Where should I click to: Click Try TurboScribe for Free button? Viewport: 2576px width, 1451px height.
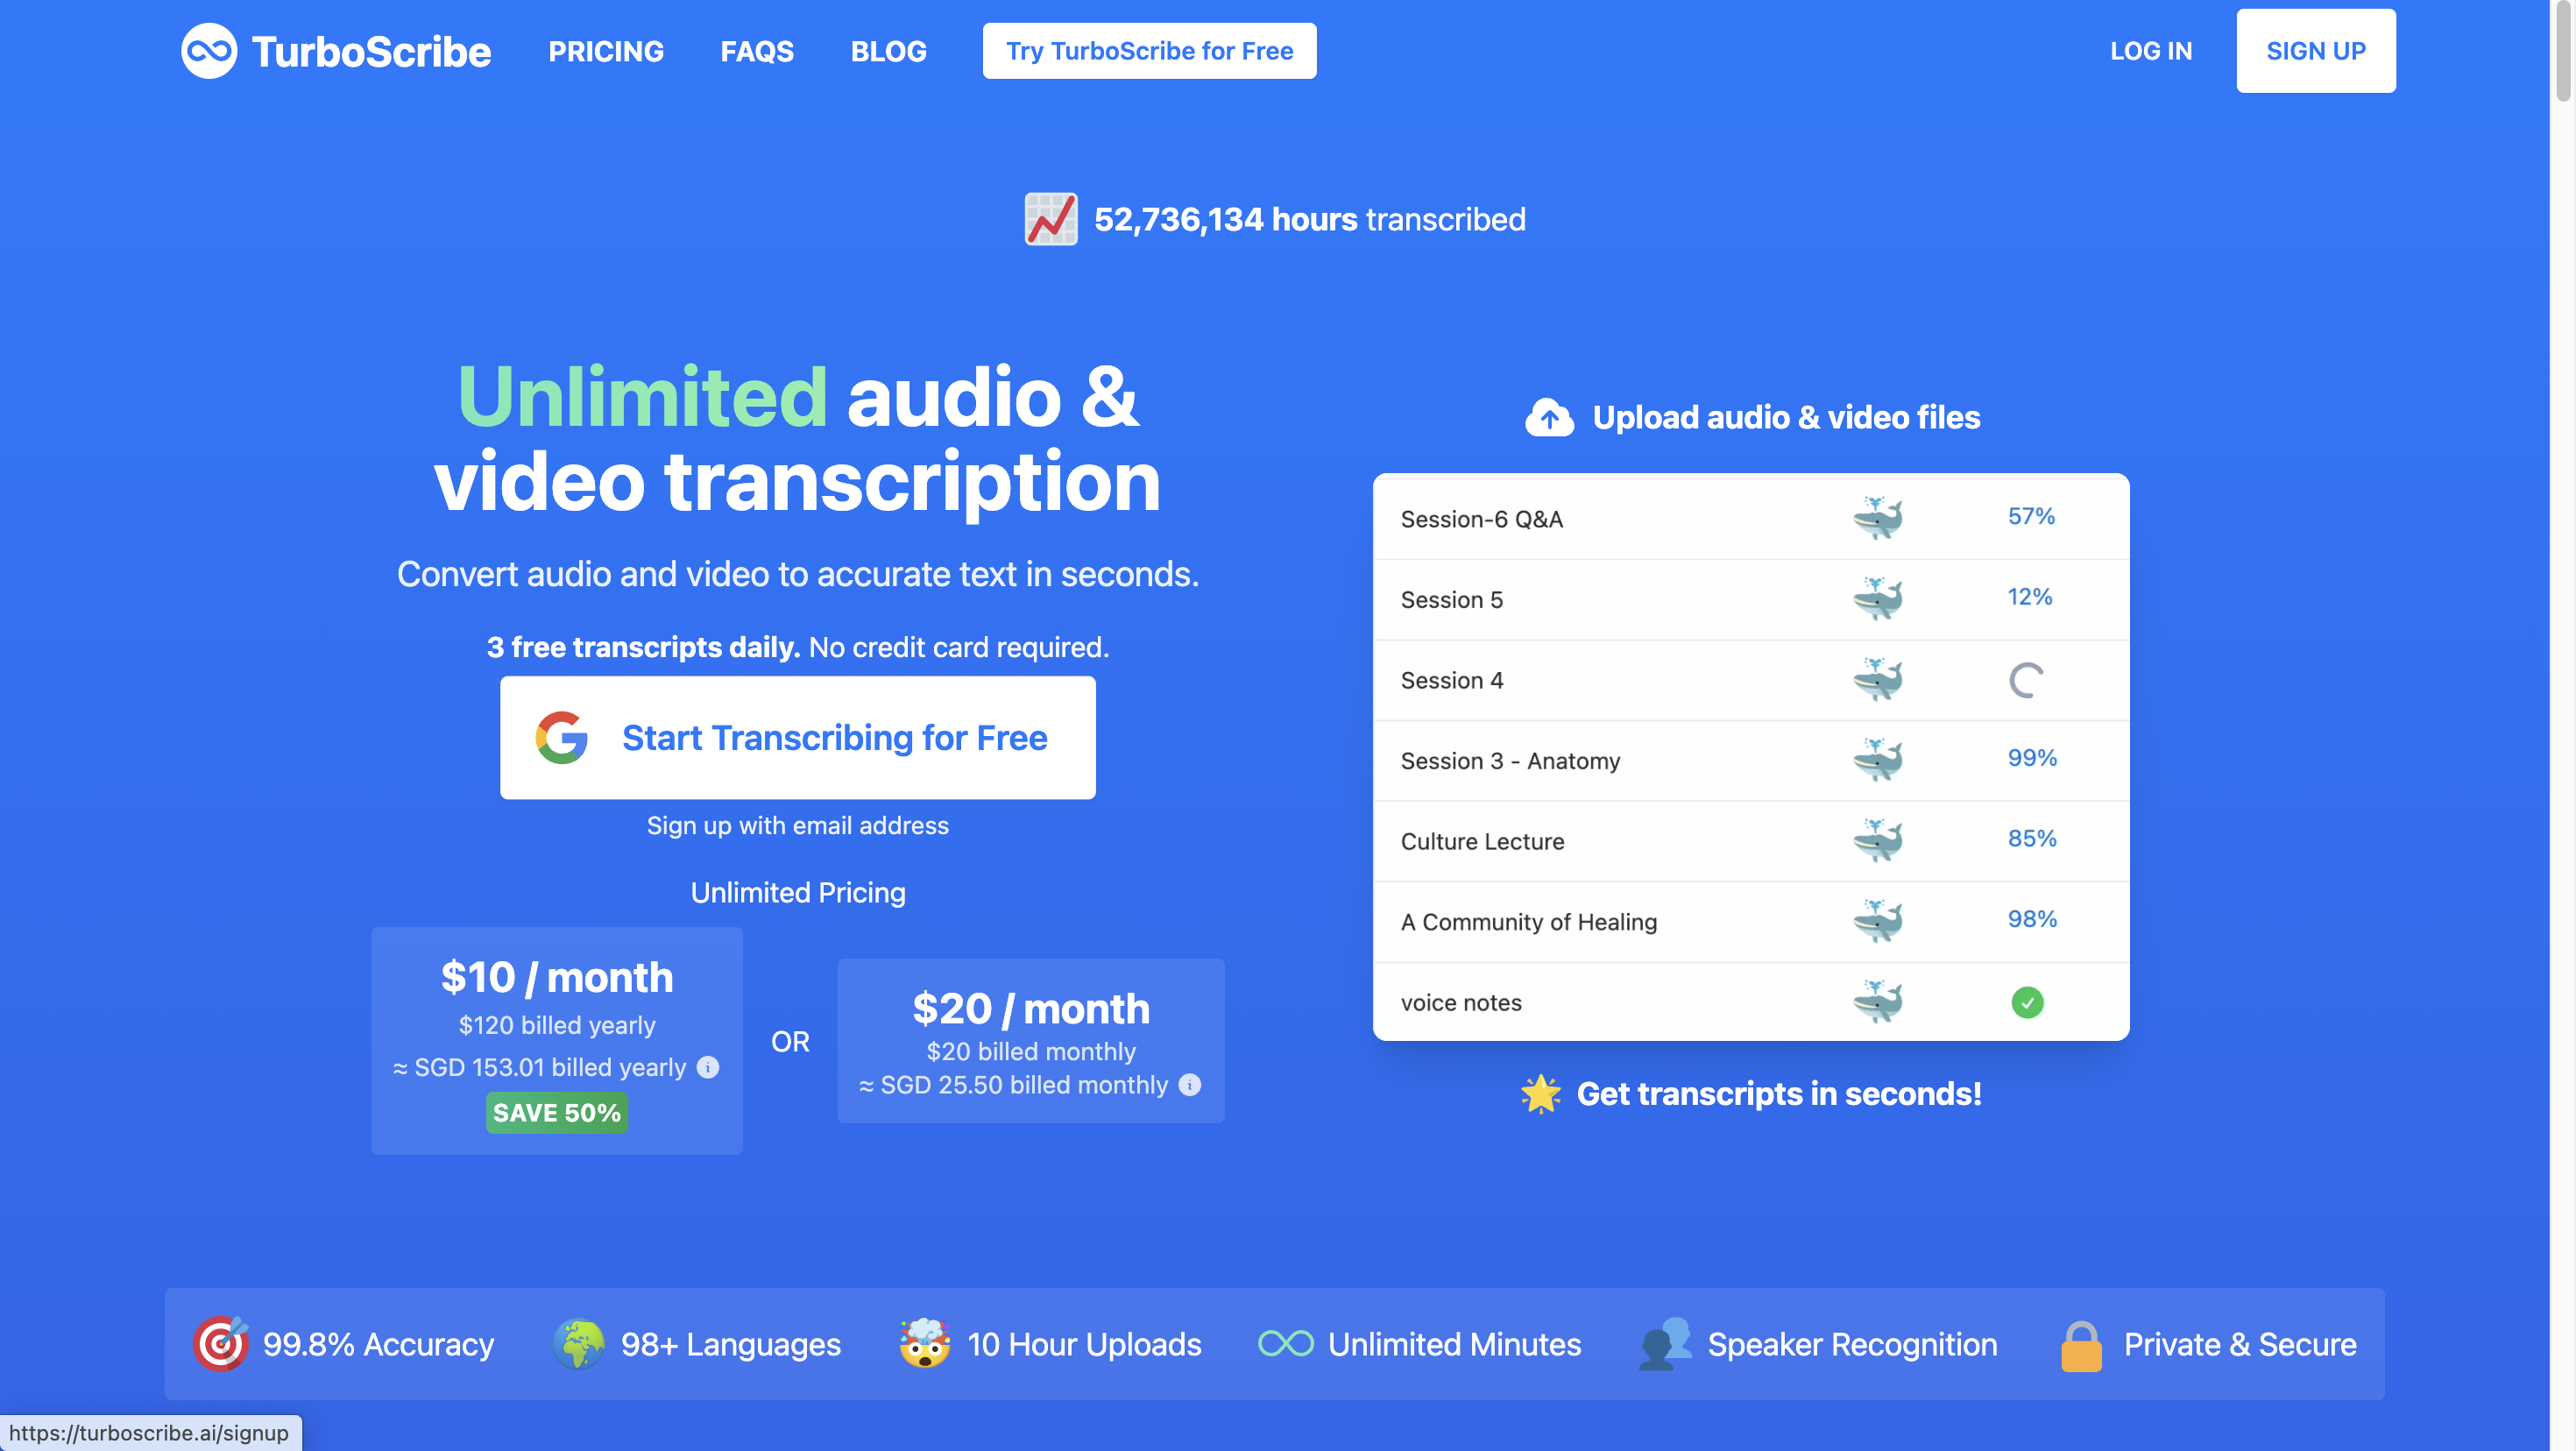(1149, 51)
